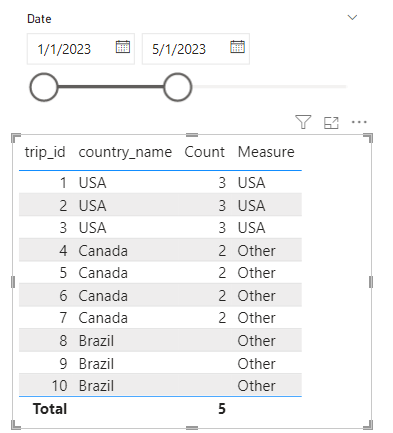This screenshot has height=433, width=393.
Task: Select the Count cell in trip_id 3 row
Action: (222, 228)
